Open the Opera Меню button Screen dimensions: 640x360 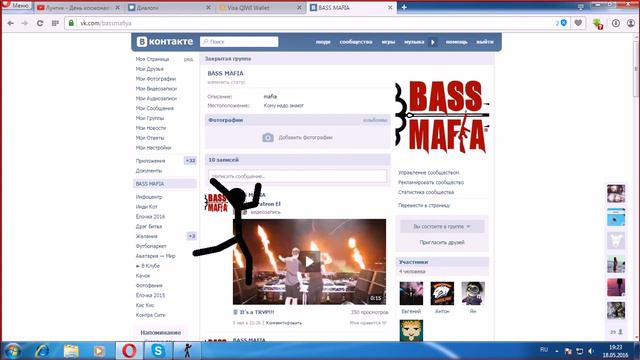(x=16, y=6)
